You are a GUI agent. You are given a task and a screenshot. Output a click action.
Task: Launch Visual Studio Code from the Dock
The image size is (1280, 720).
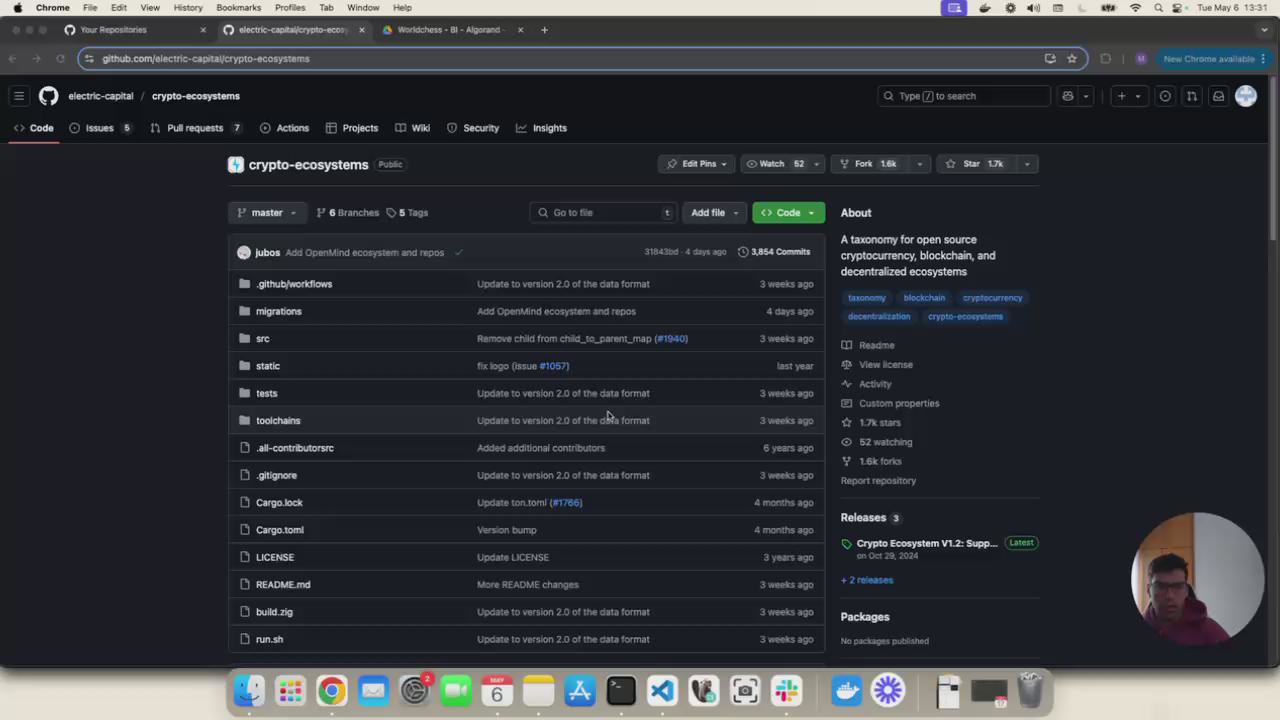[662, 691]
